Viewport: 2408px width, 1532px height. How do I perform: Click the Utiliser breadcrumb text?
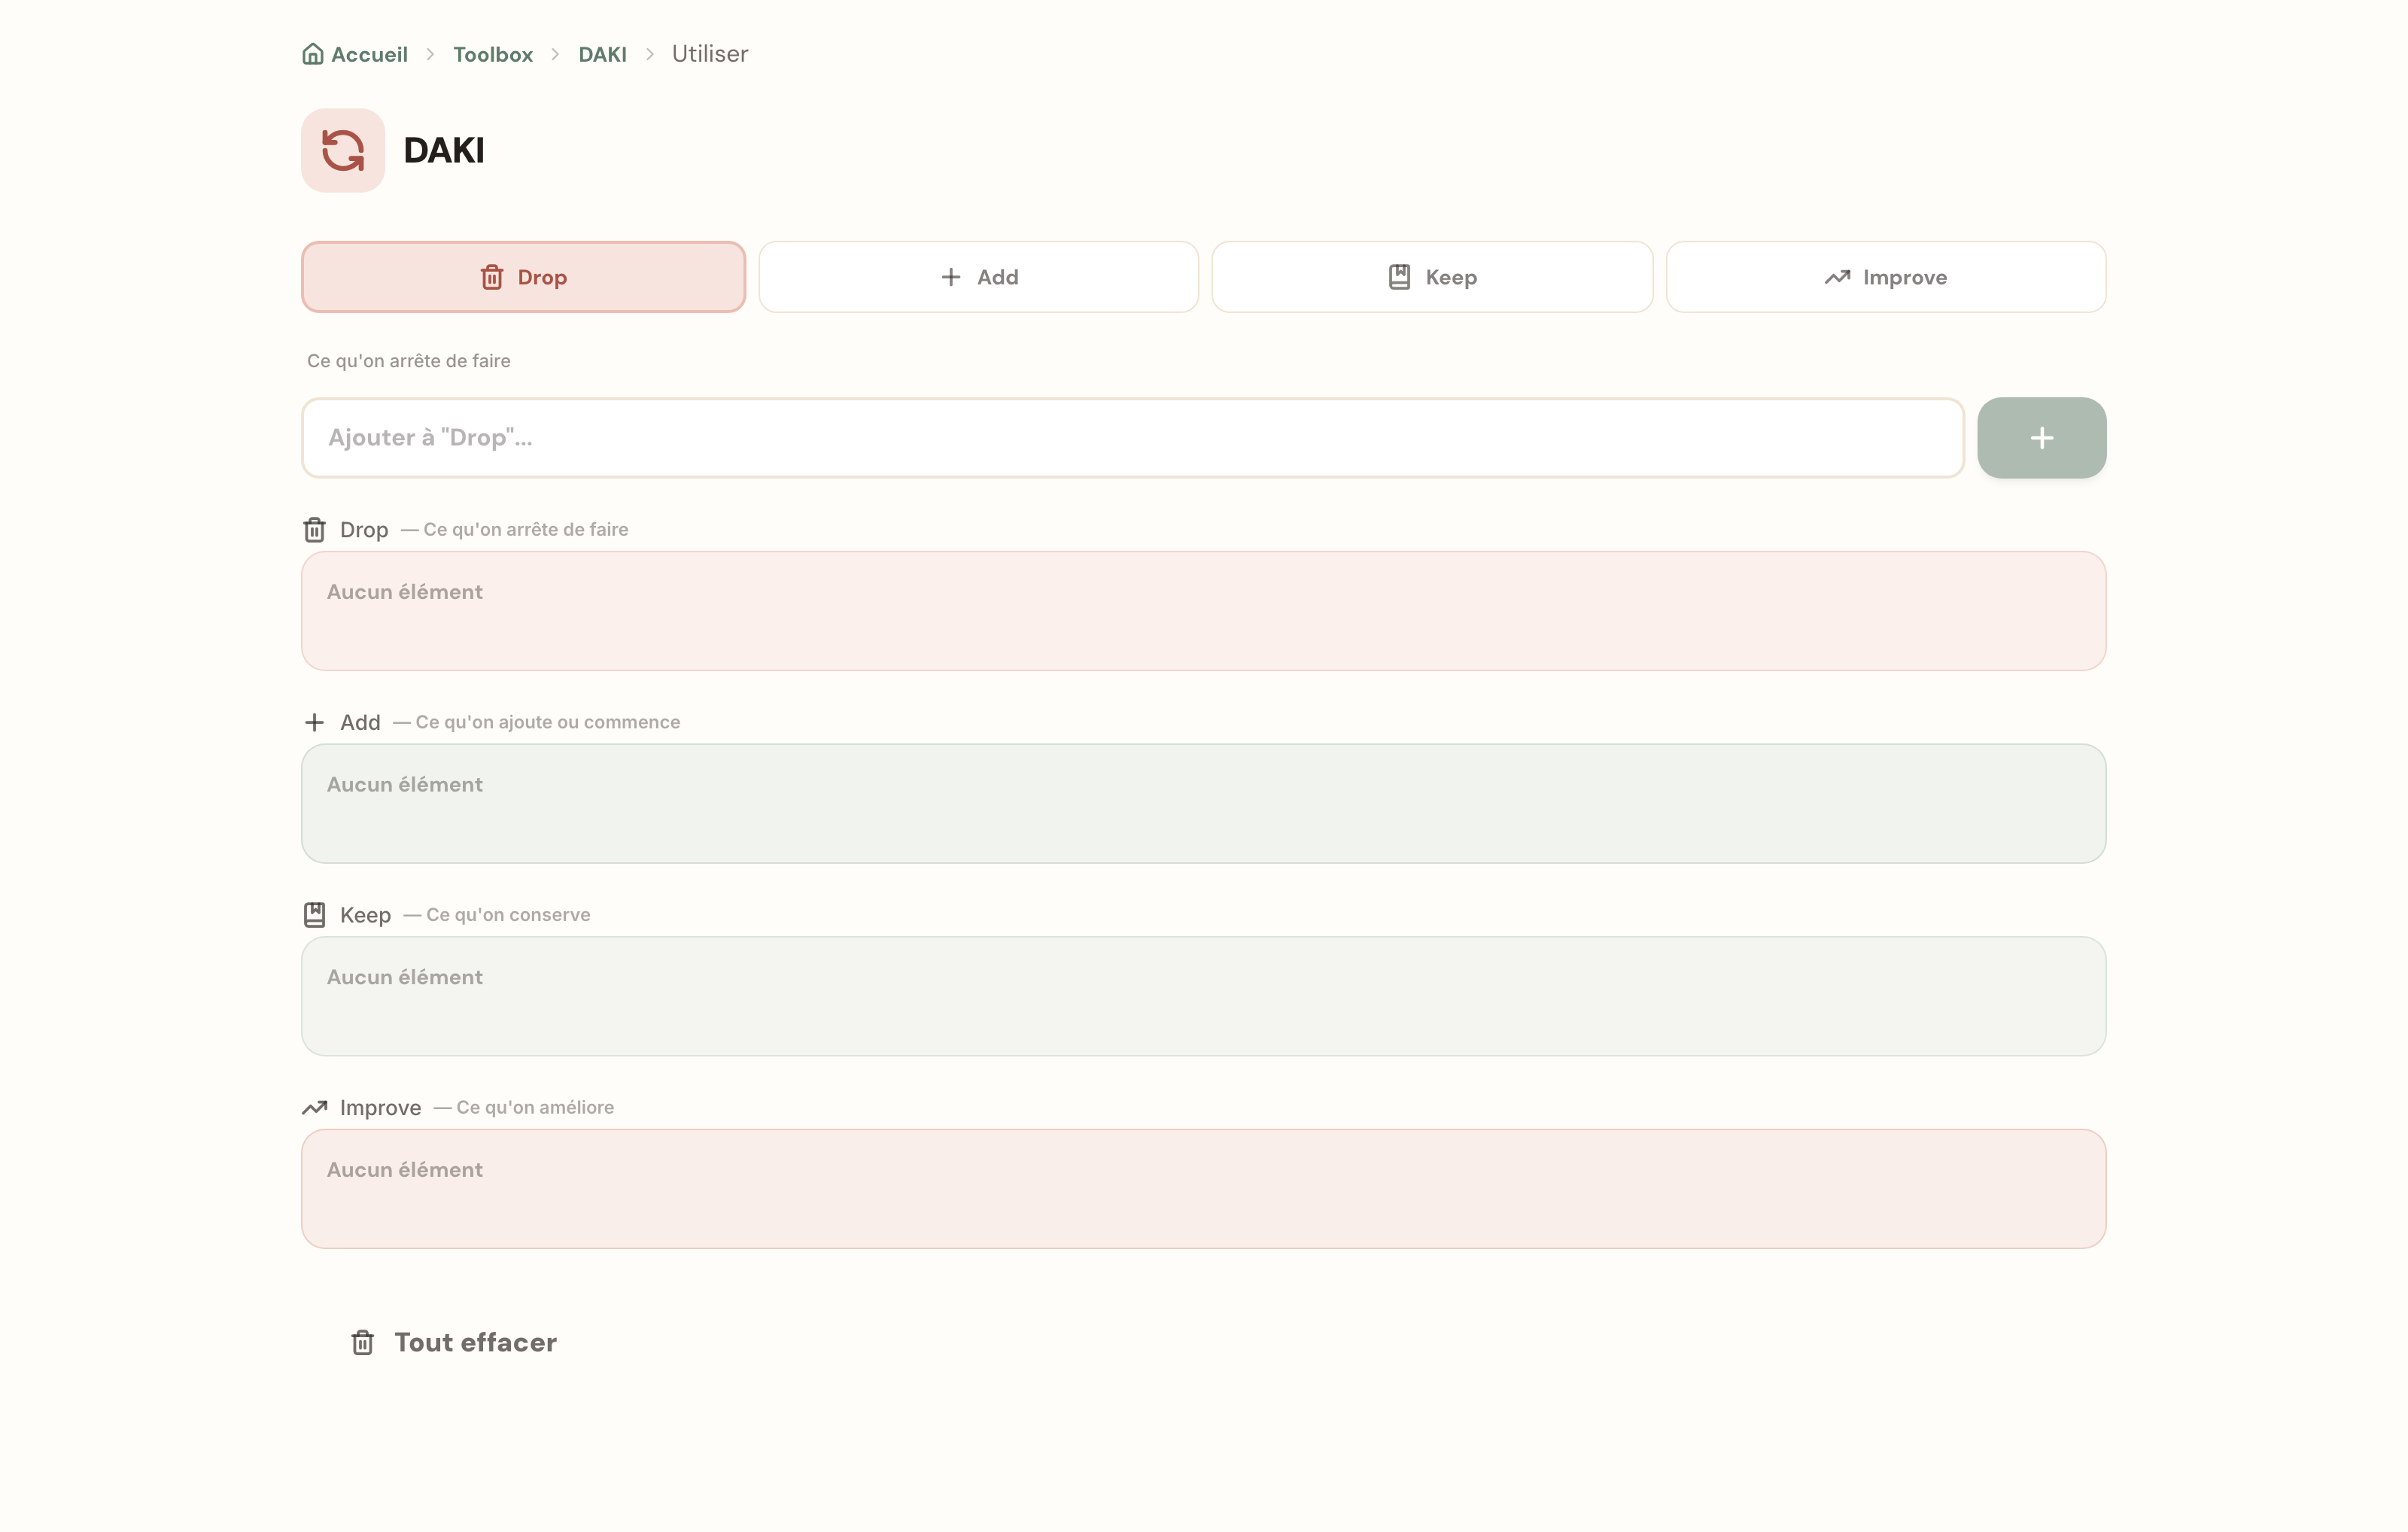coord(710,54)
